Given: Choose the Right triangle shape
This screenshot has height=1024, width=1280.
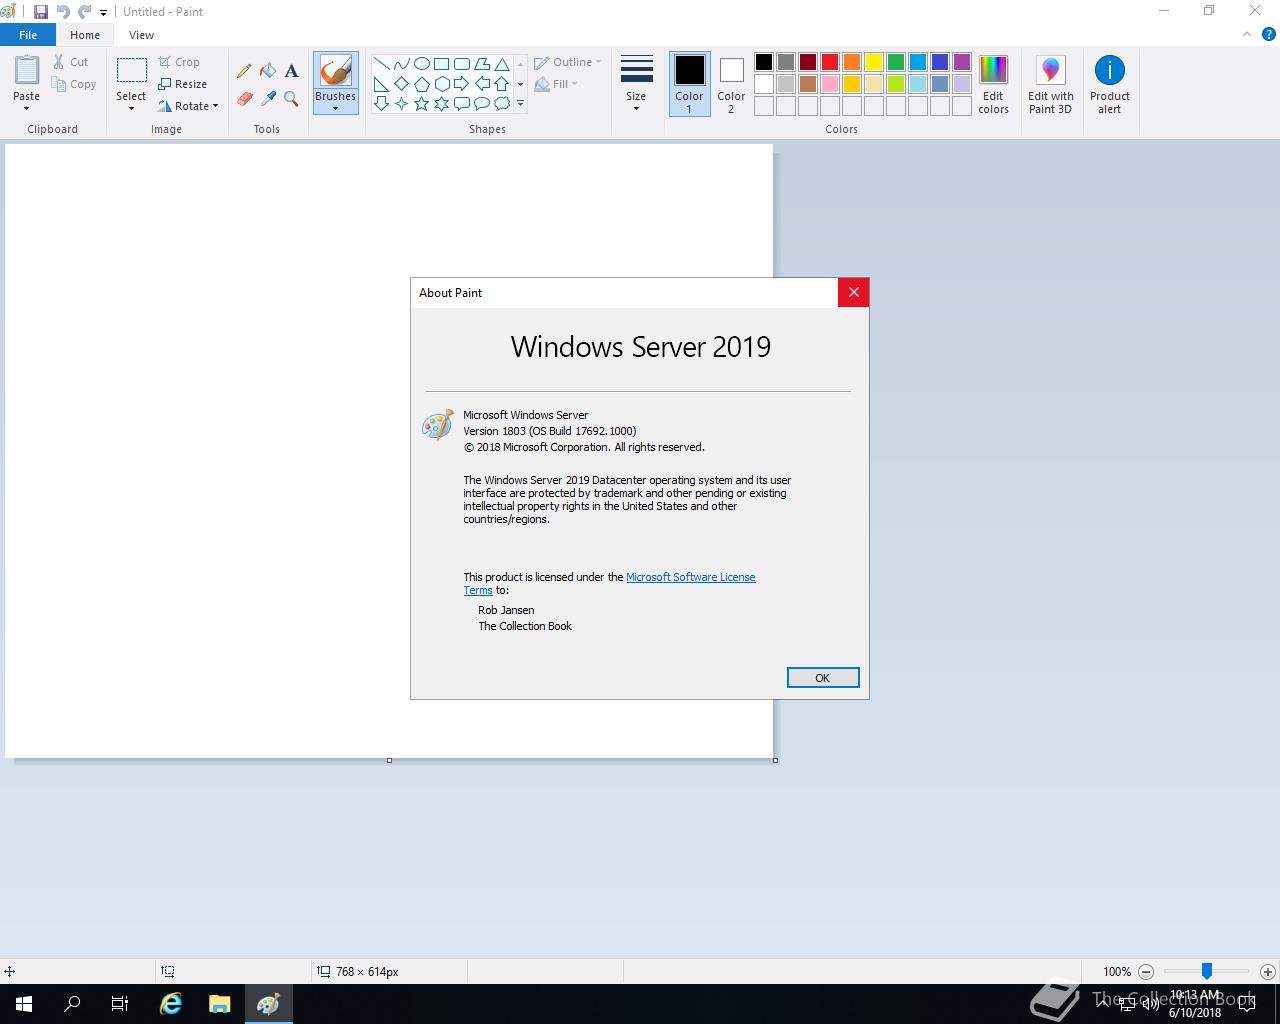Looking at the screenshot, I should point(382,84).
